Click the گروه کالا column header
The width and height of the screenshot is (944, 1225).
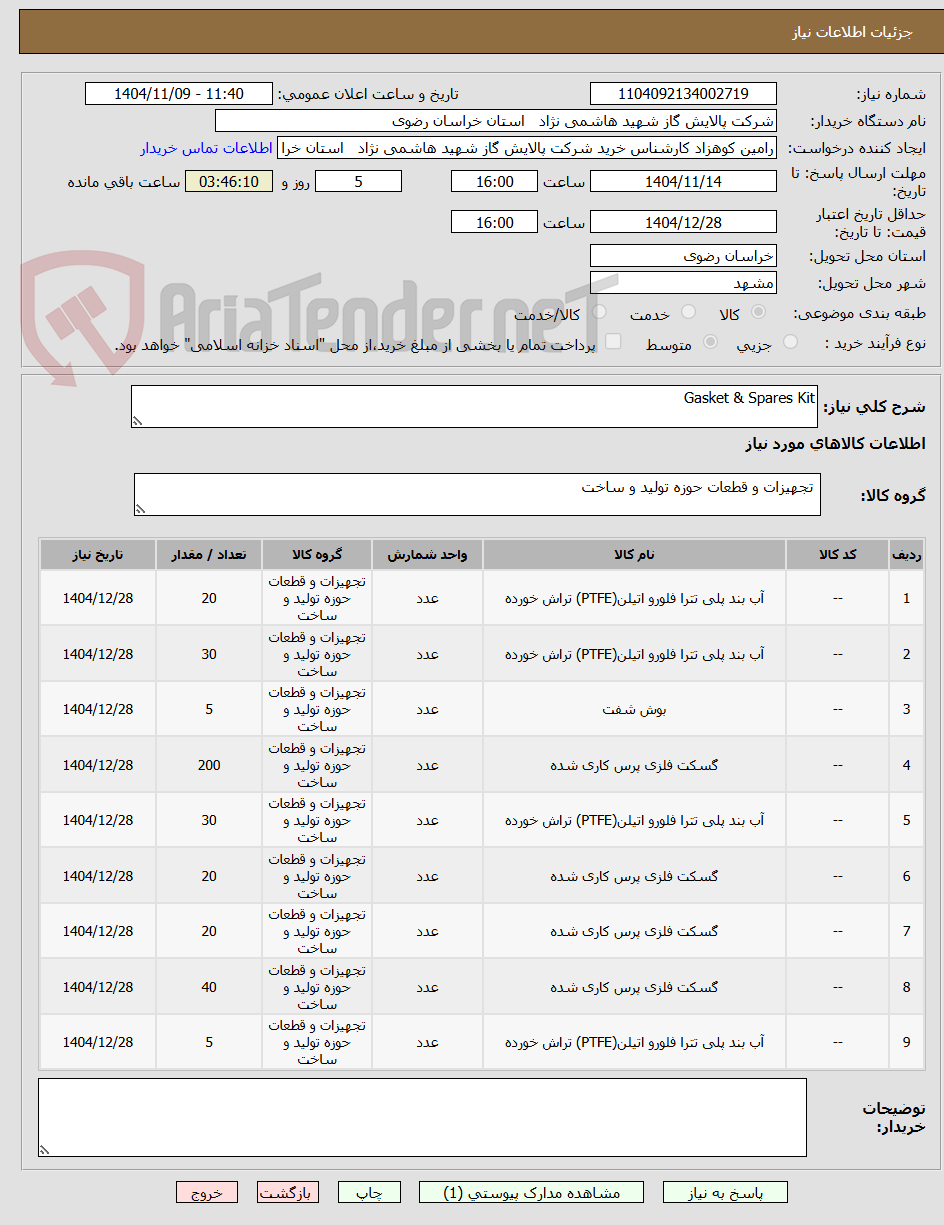tap(317, 555)
